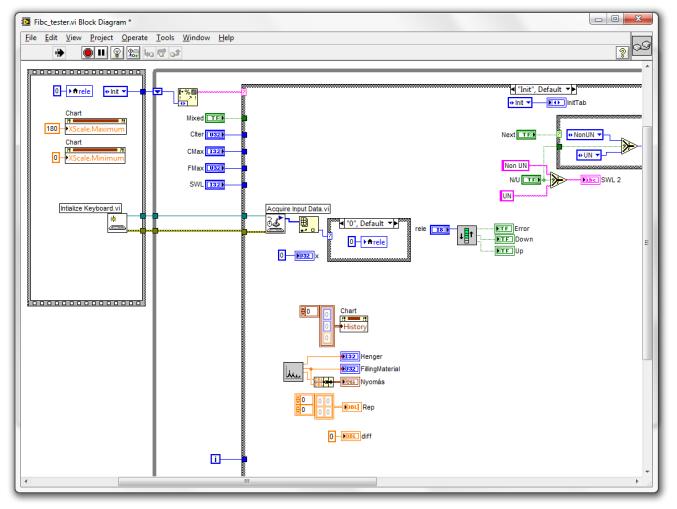The height and width of the screenshot is (509, 677).
Task: Select the Henger indicator terminal
Action: [350, 356]
